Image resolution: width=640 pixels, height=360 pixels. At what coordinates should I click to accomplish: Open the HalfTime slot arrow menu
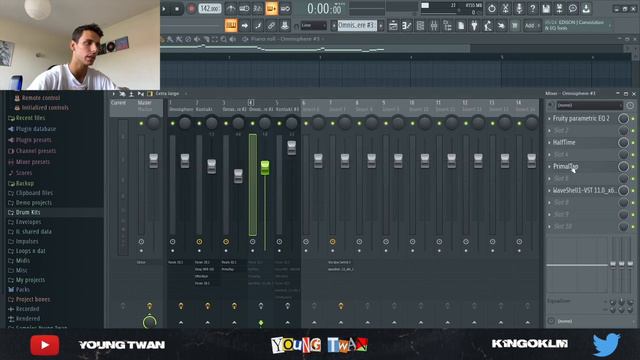(549, 142)
